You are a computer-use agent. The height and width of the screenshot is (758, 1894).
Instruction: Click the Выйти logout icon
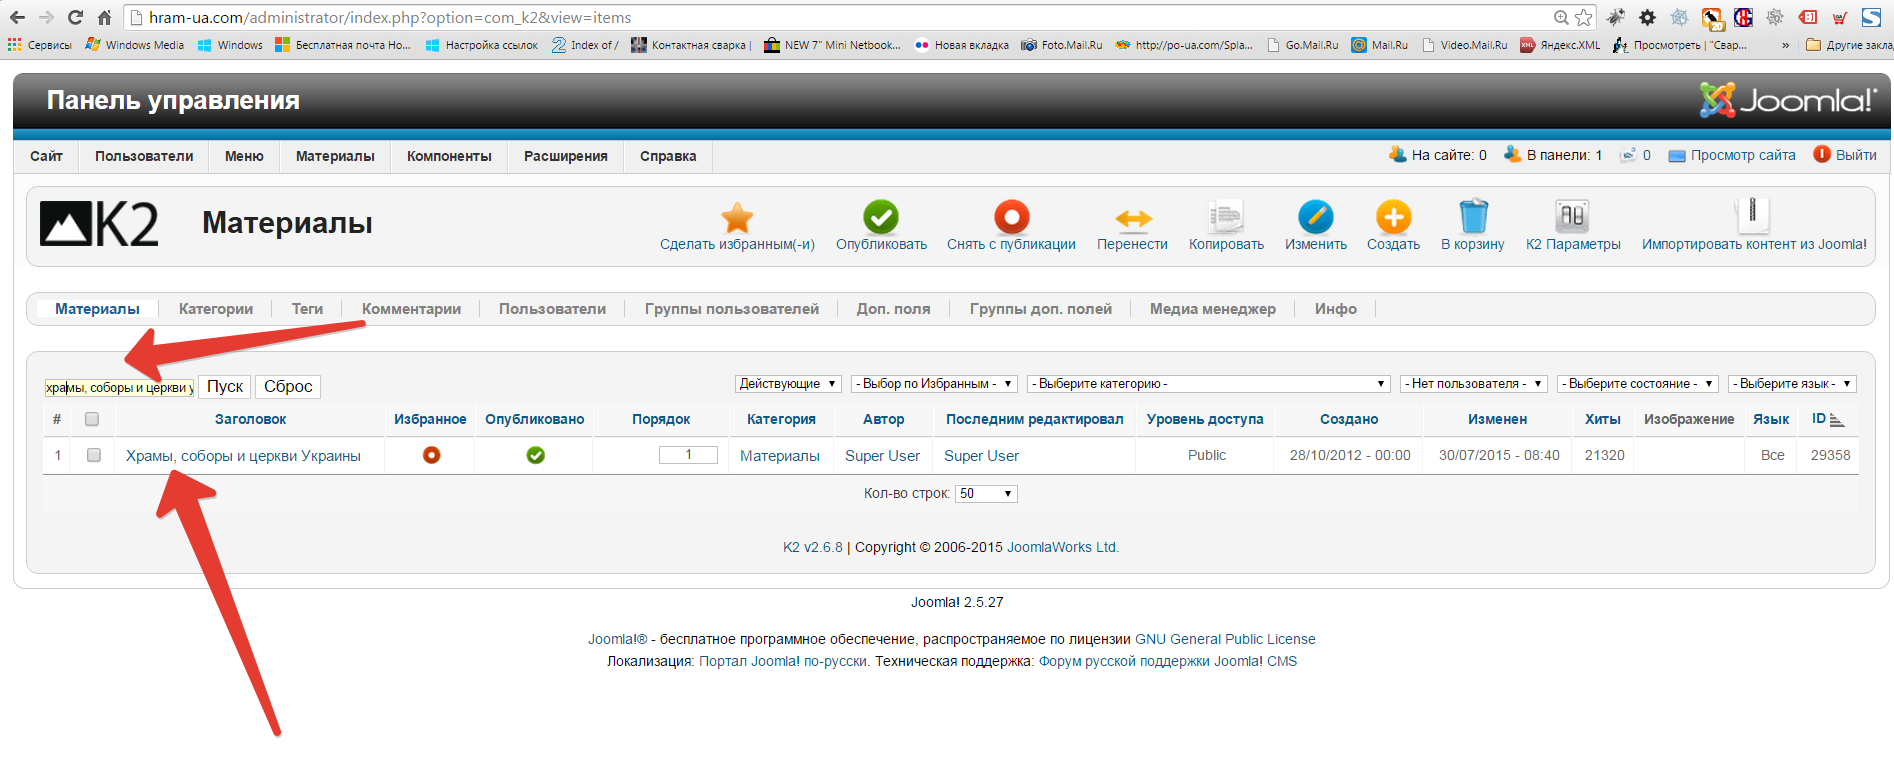point(1822,154)
